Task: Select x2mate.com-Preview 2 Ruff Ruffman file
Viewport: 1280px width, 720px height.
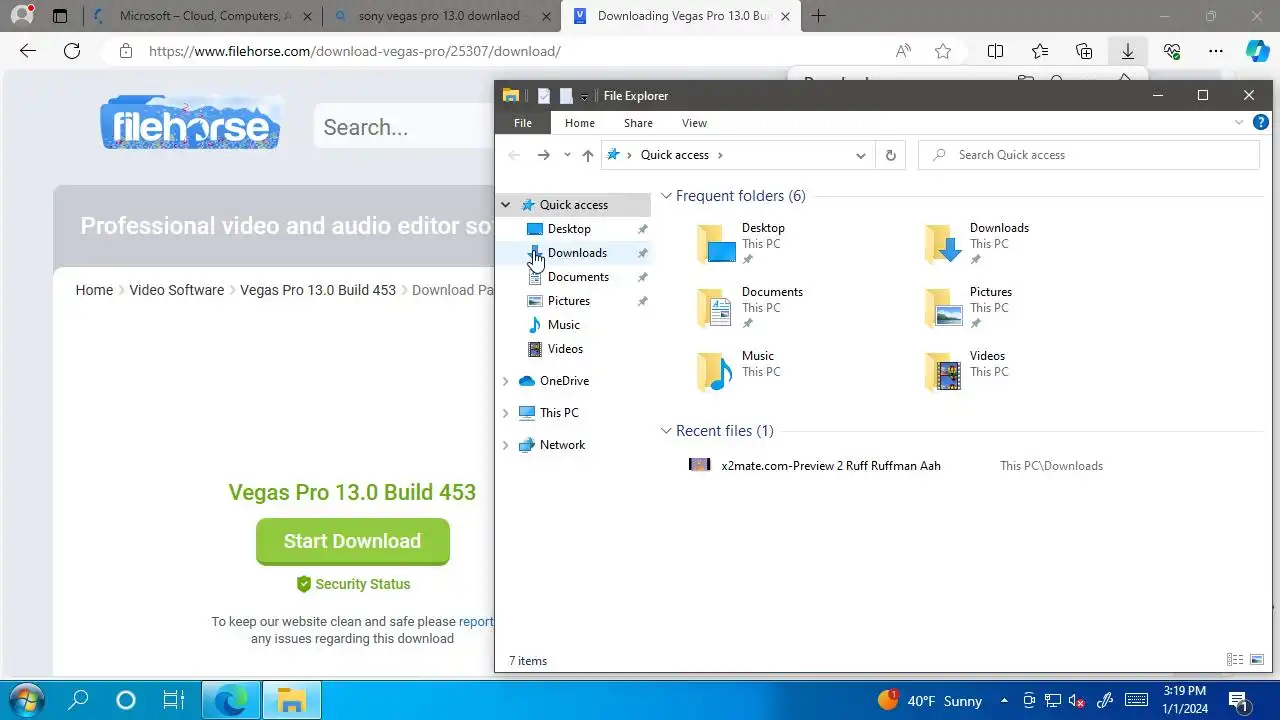Action: pos(830,465)
